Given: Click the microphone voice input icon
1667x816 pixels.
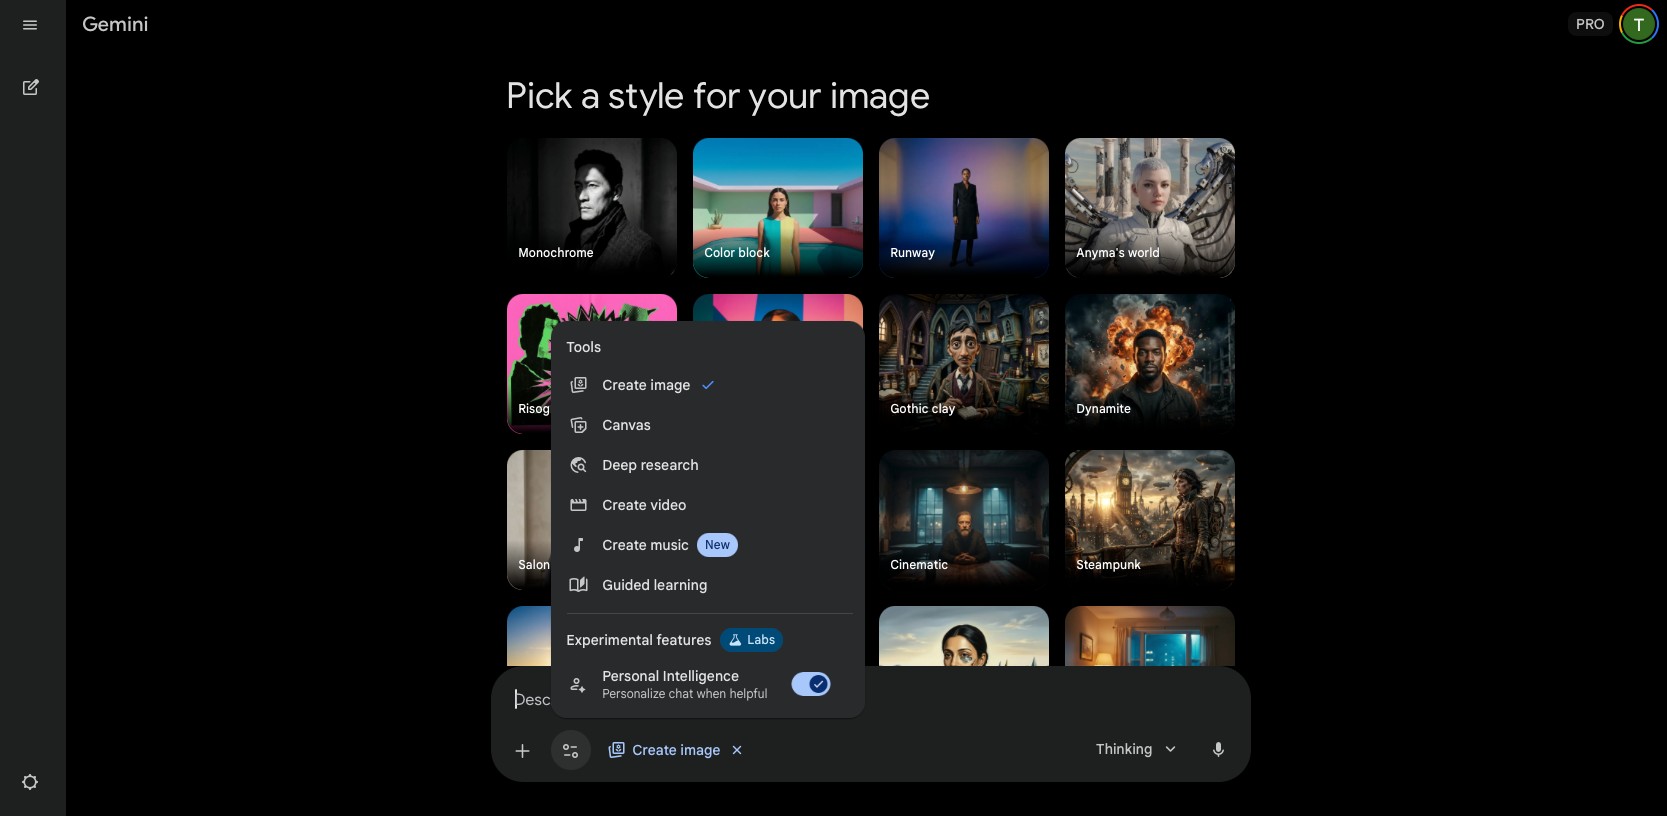Looking at the screenshot, I should (x=1218, y=750).
